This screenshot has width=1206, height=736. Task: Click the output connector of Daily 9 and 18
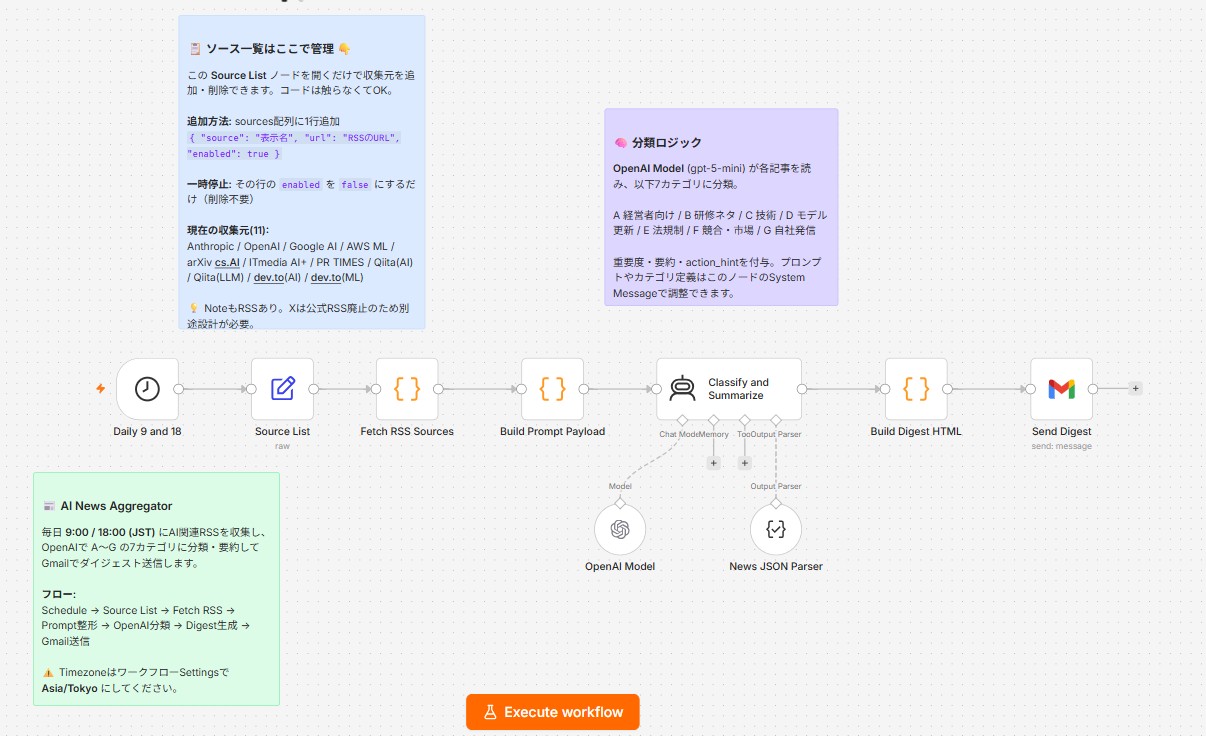(179, 389)
